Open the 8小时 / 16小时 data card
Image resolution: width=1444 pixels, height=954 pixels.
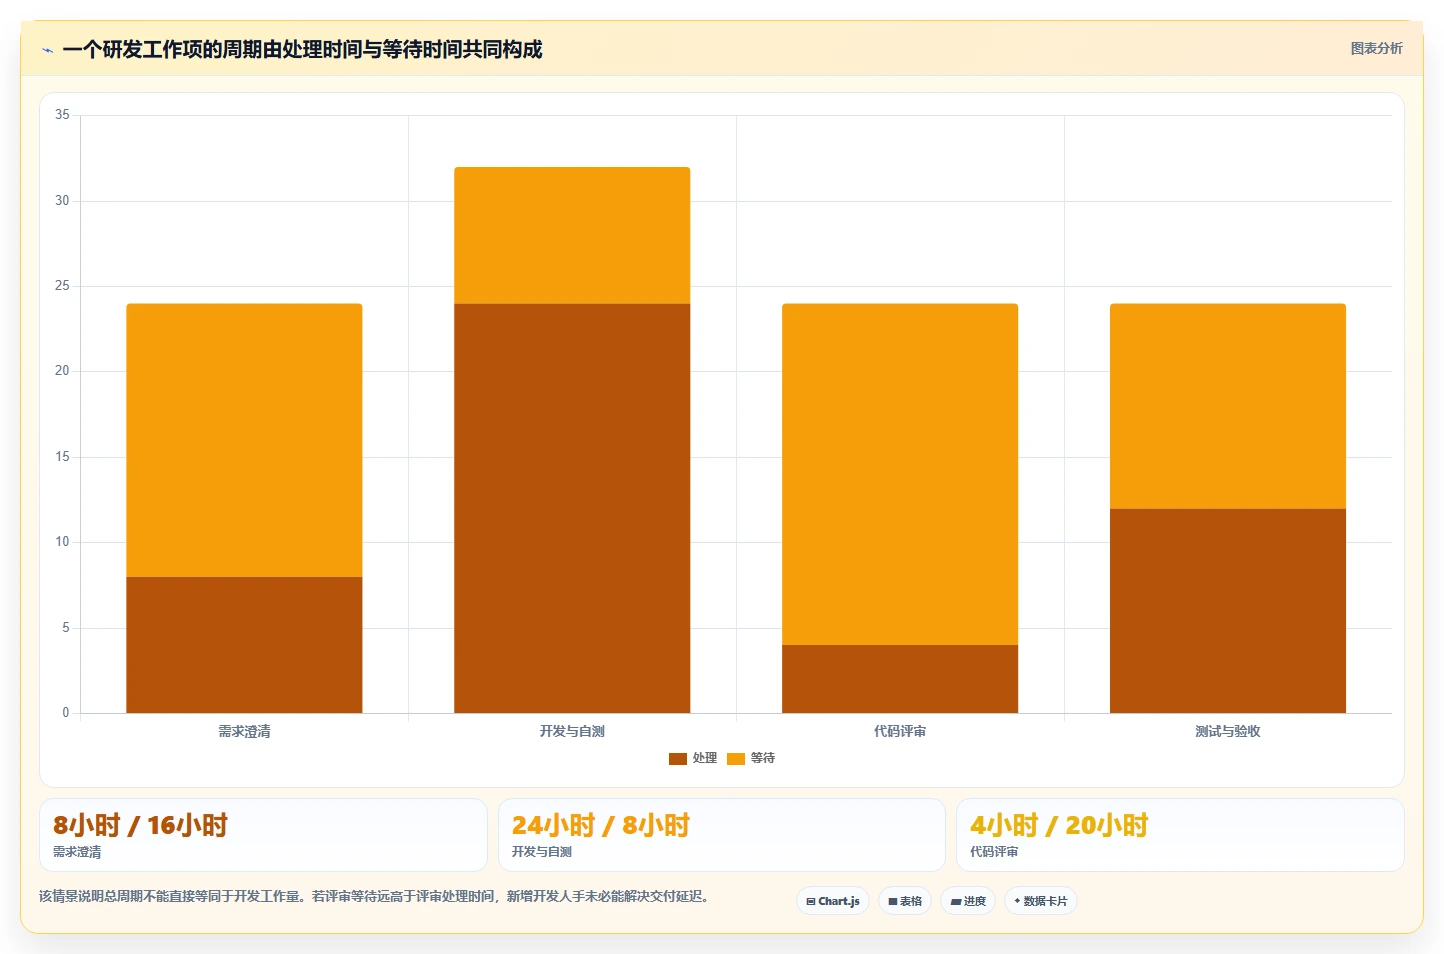(x=263, y=835)
